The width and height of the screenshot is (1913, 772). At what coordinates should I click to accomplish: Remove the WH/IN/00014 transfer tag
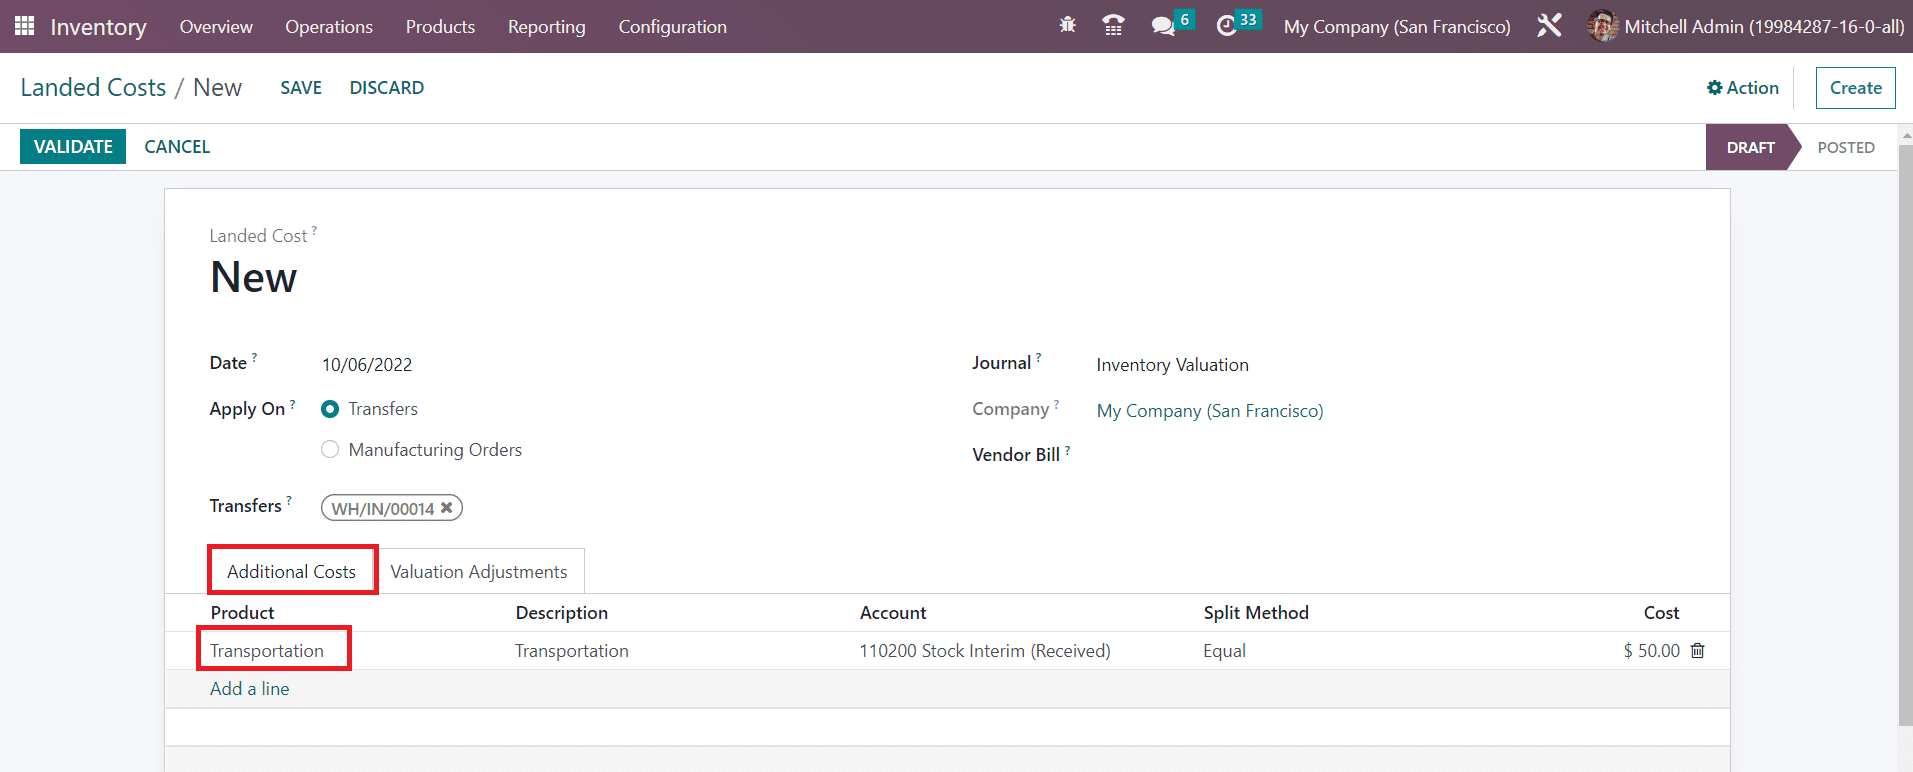(447, 508)
